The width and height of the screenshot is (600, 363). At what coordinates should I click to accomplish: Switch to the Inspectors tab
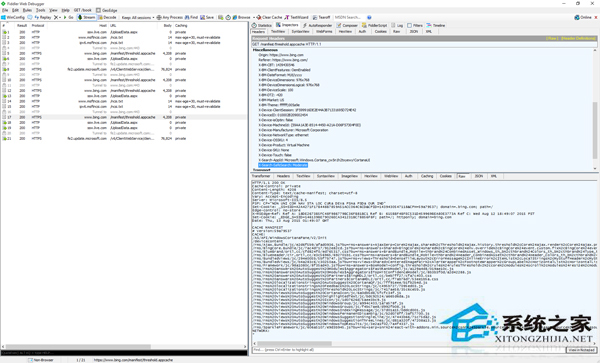click(x=287, y=25)
